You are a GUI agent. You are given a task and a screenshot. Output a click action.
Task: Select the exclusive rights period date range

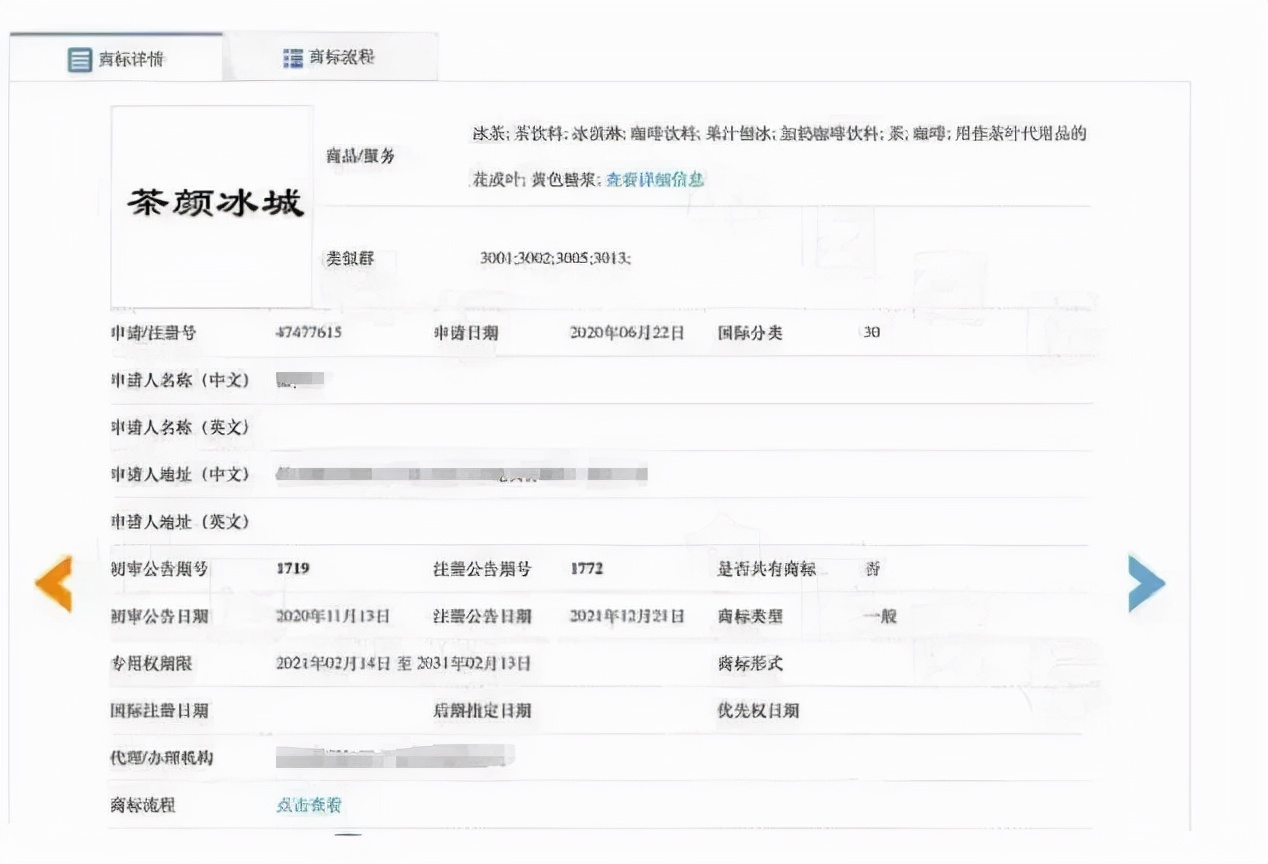pos(403,663)
